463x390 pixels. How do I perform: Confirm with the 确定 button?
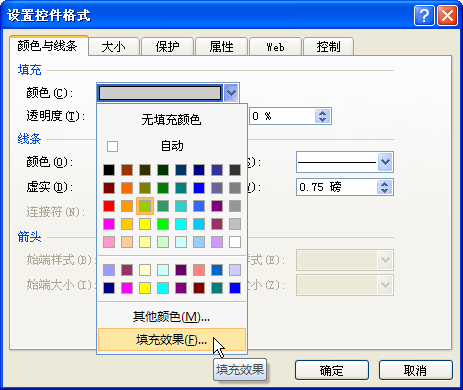[x=332, y=370]
